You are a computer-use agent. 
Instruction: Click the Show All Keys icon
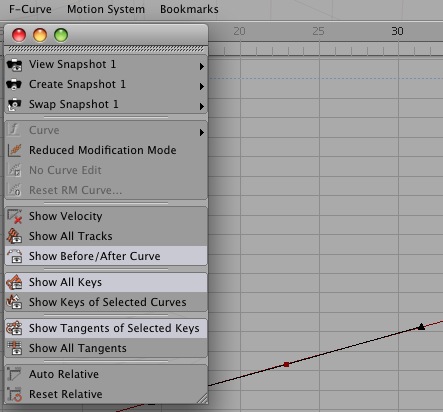click(14, 282)
